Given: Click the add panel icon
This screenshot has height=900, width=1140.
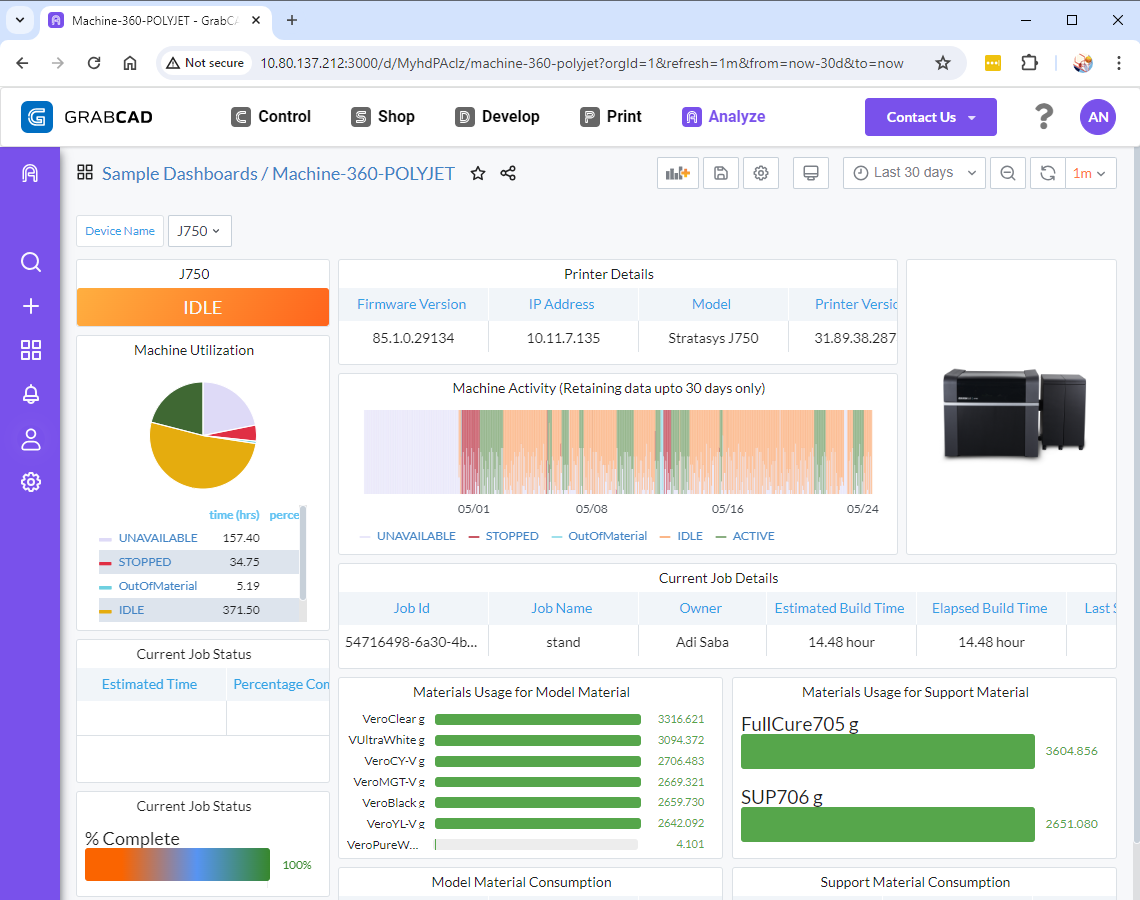Looking at the screenshot, I should [x=678, y=173].
